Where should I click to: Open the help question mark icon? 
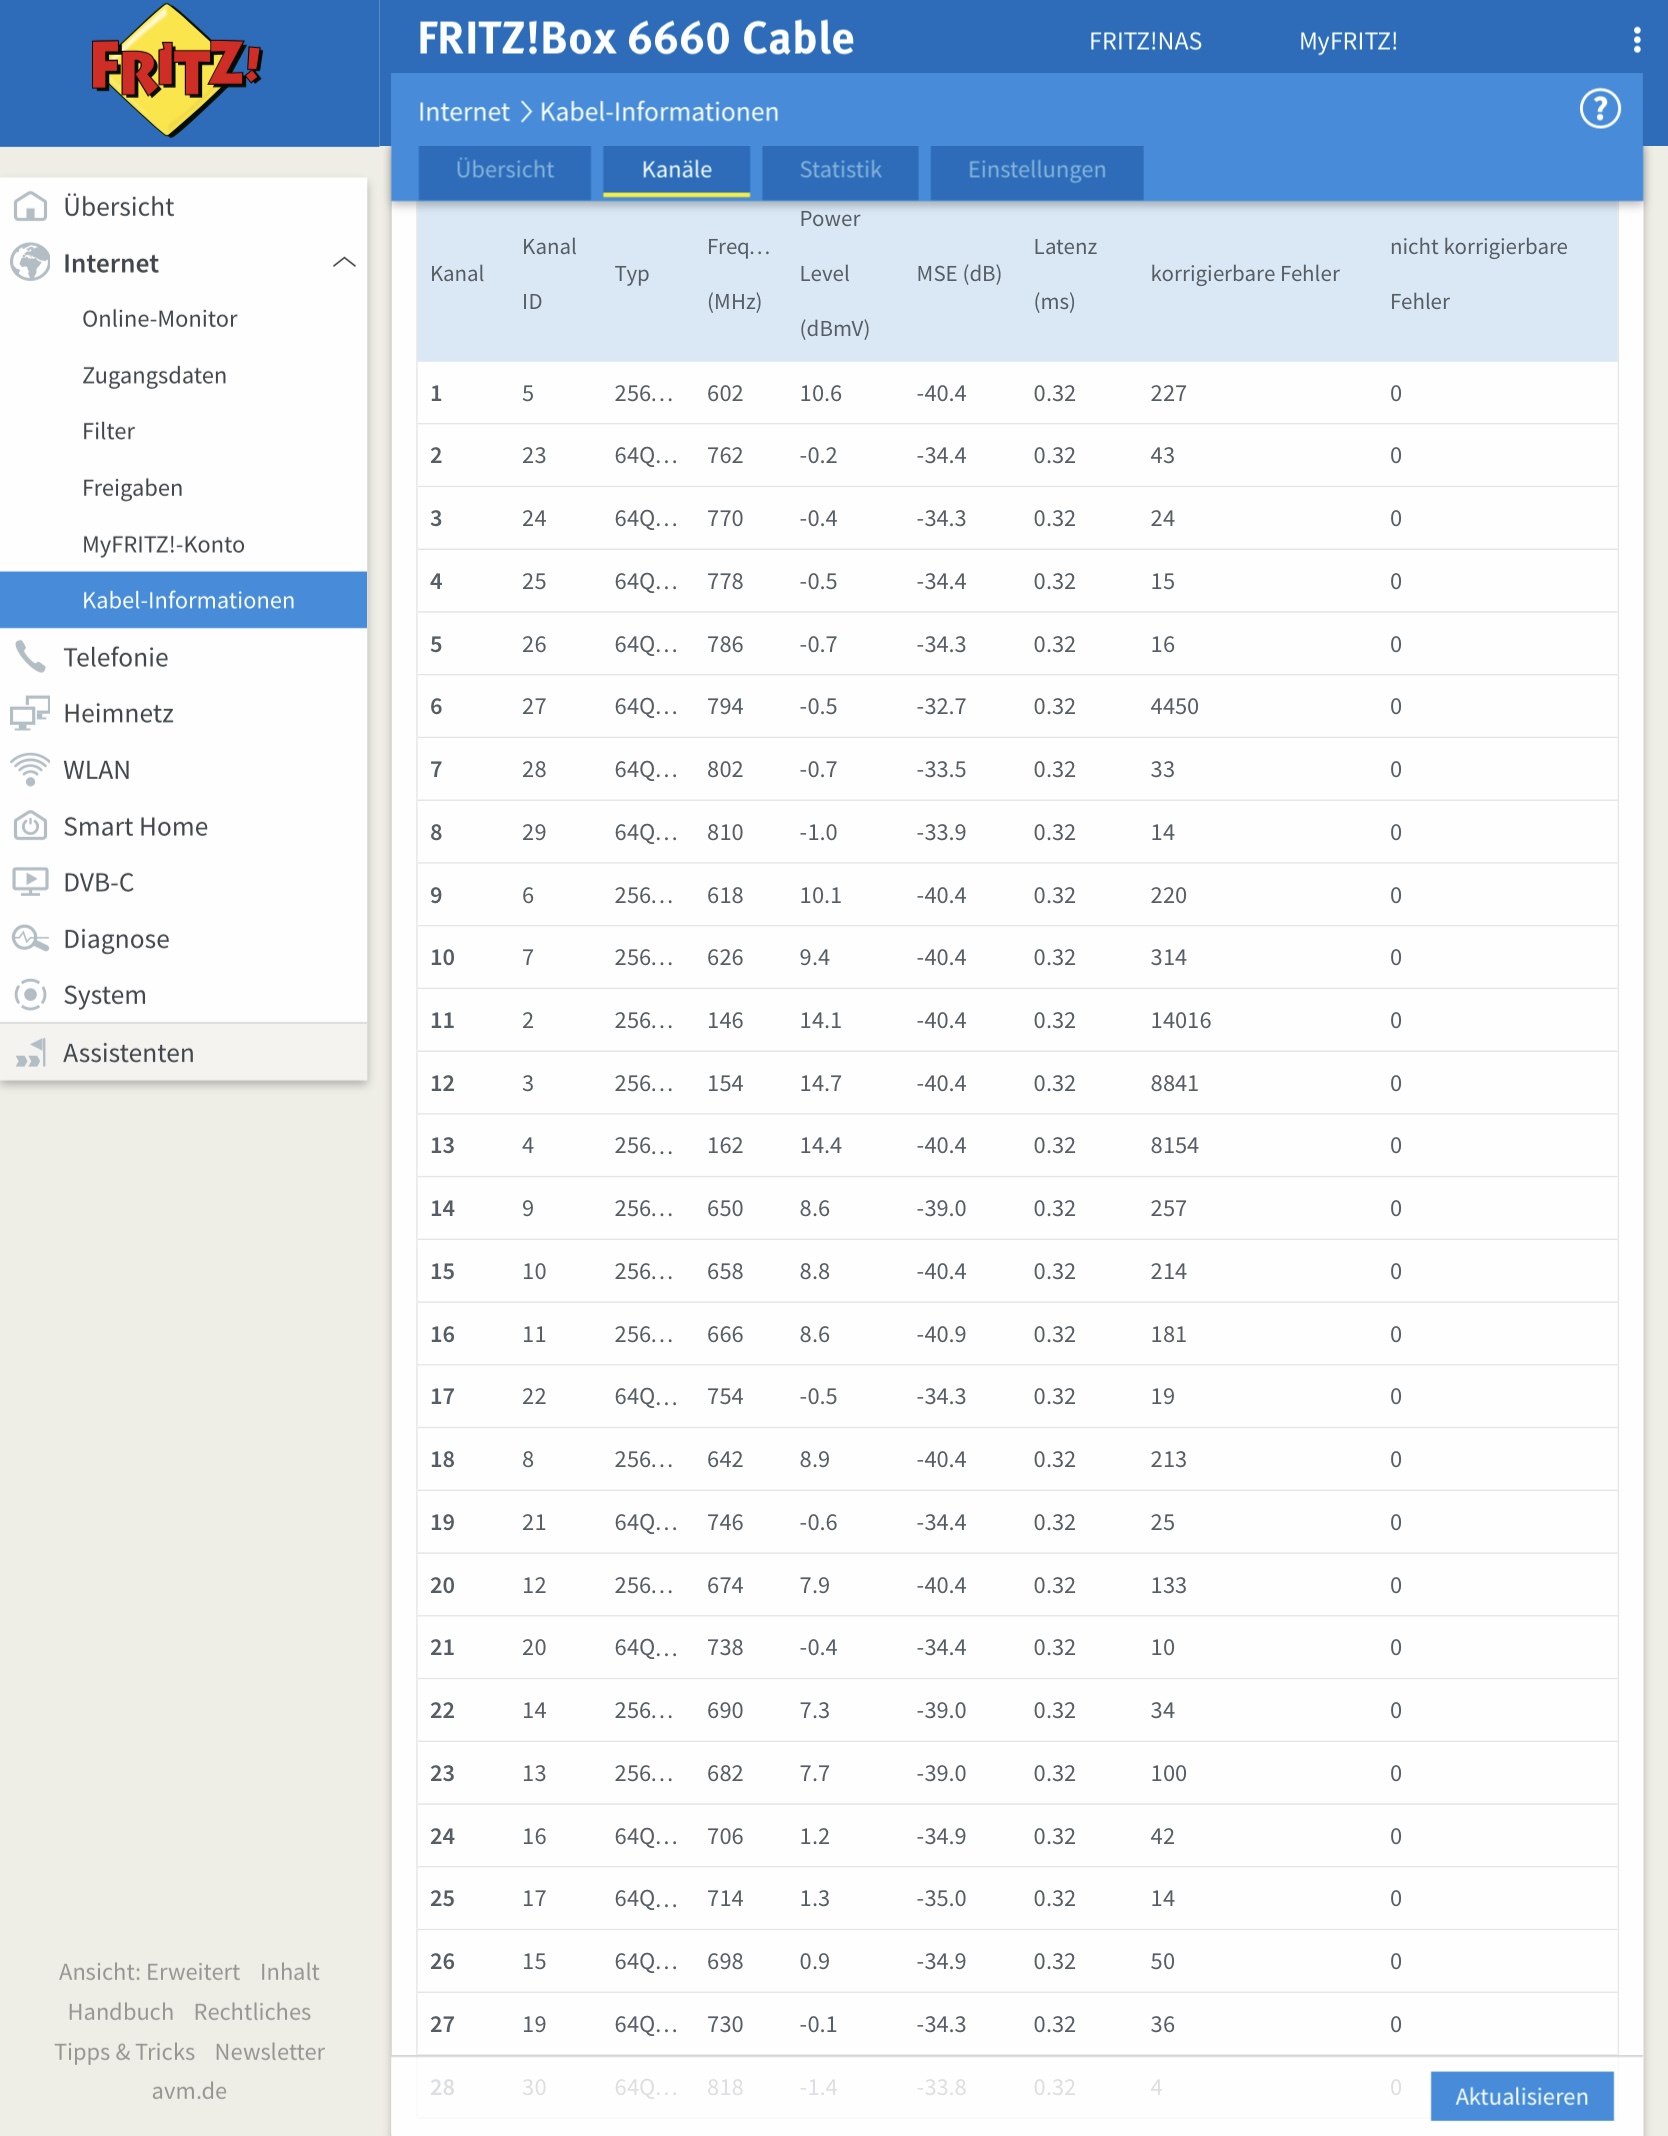[1599, 109]
